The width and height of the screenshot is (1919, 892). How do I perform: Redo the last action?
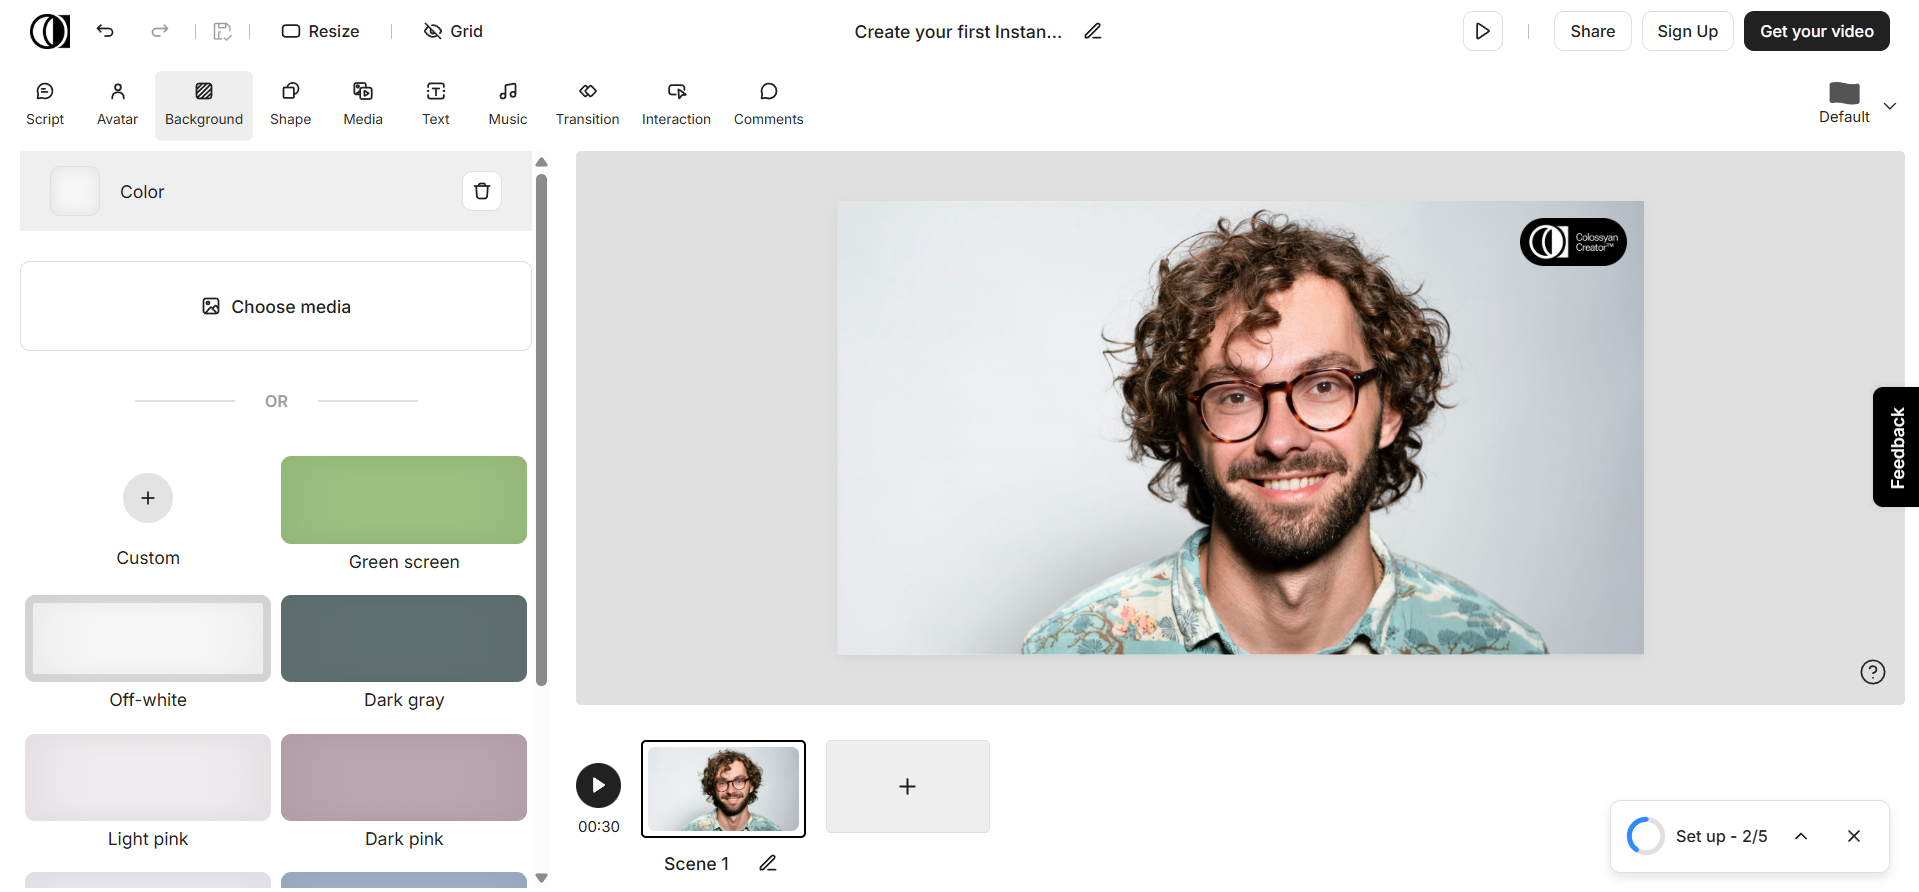[160, 31]
